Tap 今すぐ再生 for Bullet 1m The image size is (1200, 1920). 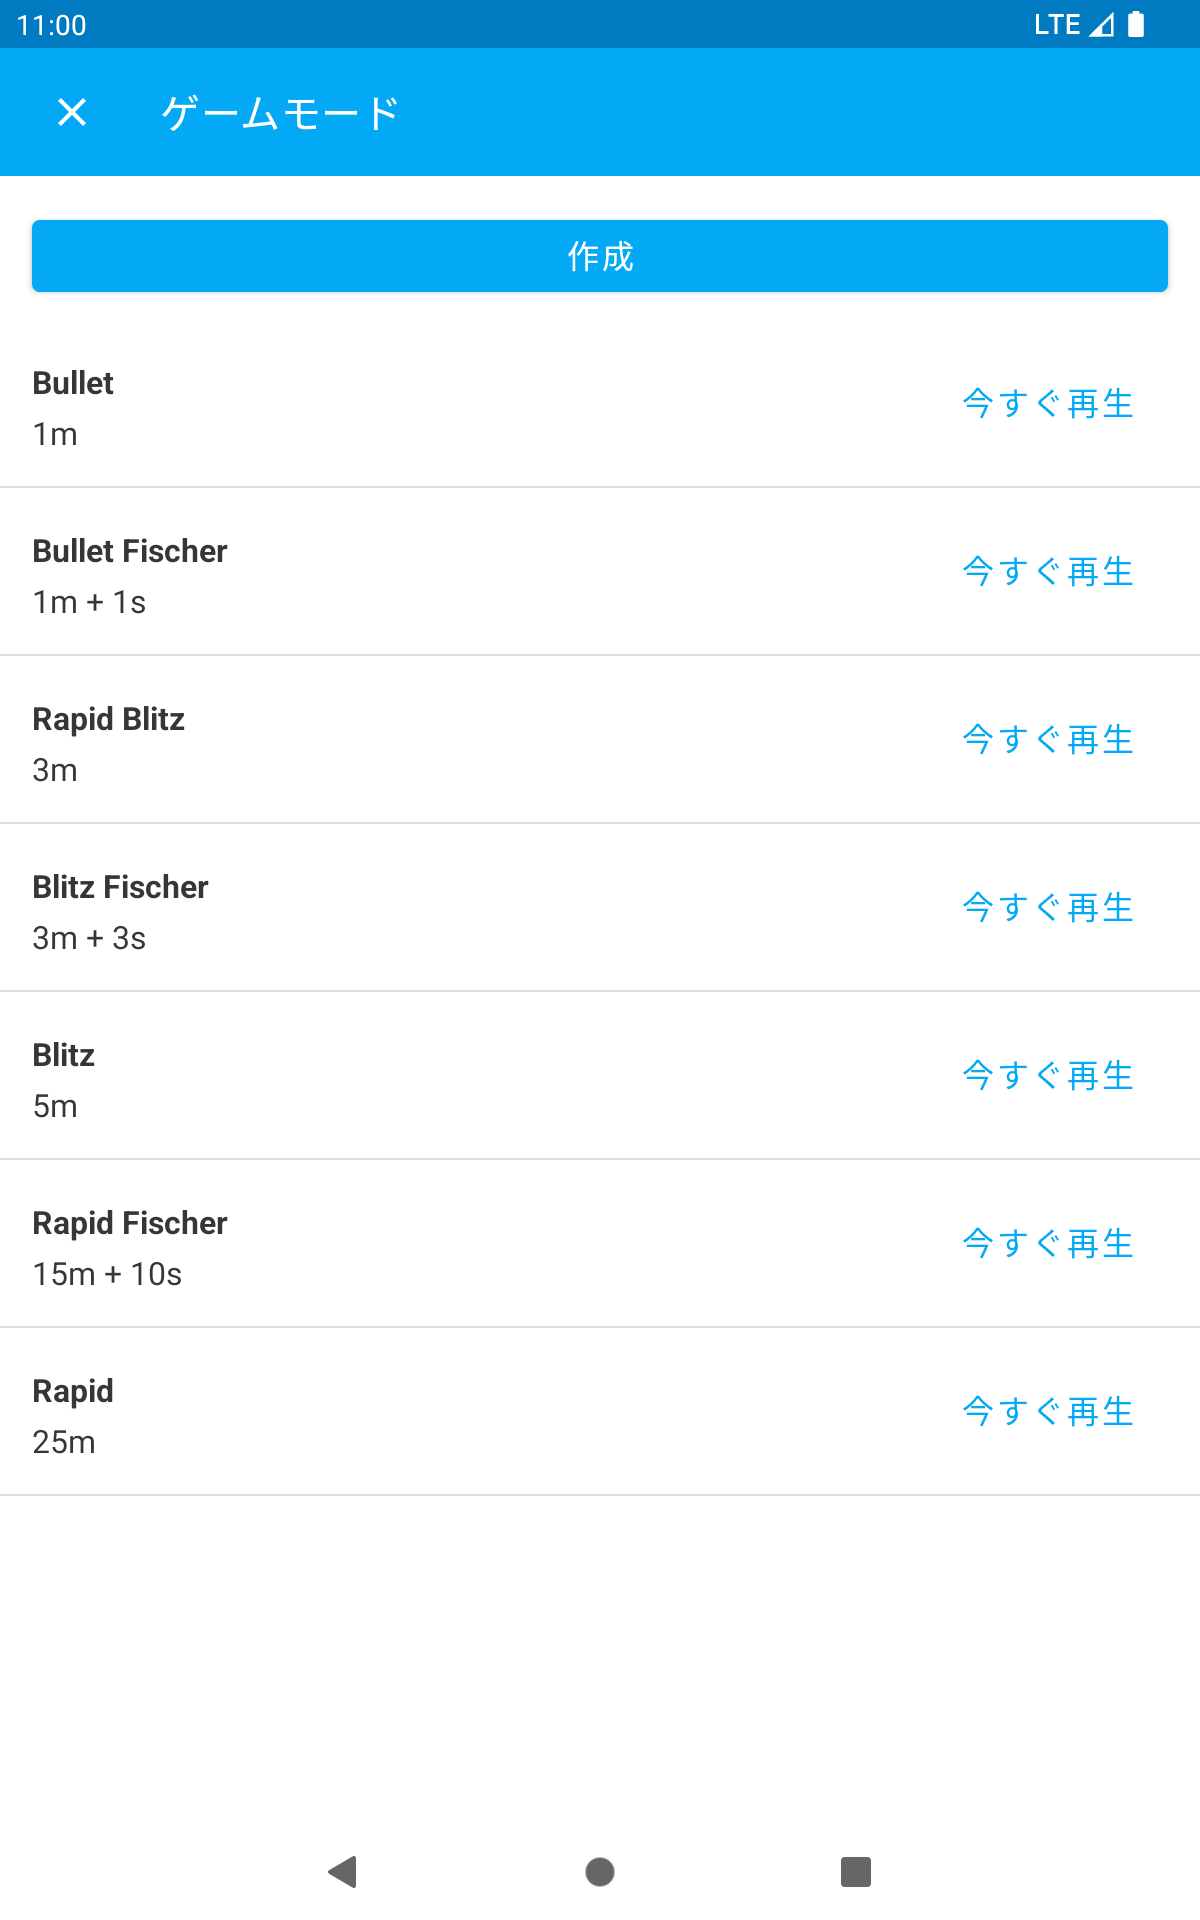[x=1047, y=404]
